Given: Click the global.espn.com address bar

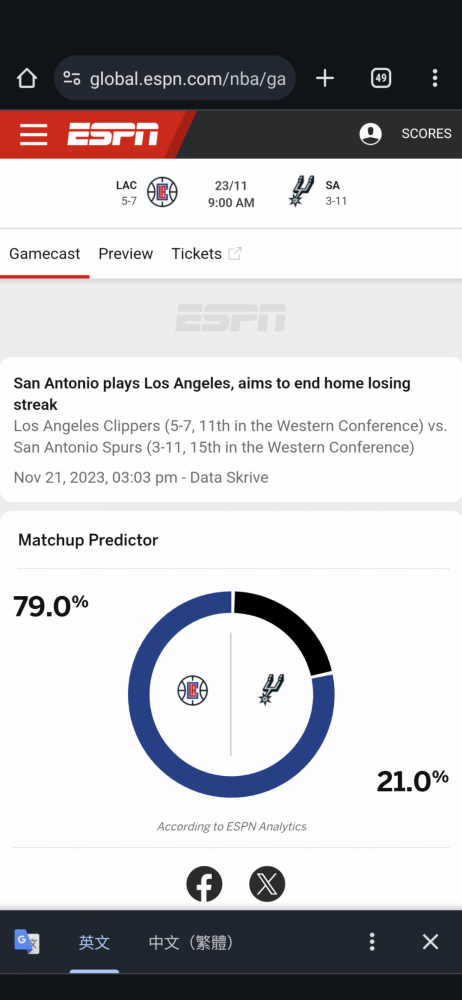Looking at the screenshot, I should tap(175, 78).
